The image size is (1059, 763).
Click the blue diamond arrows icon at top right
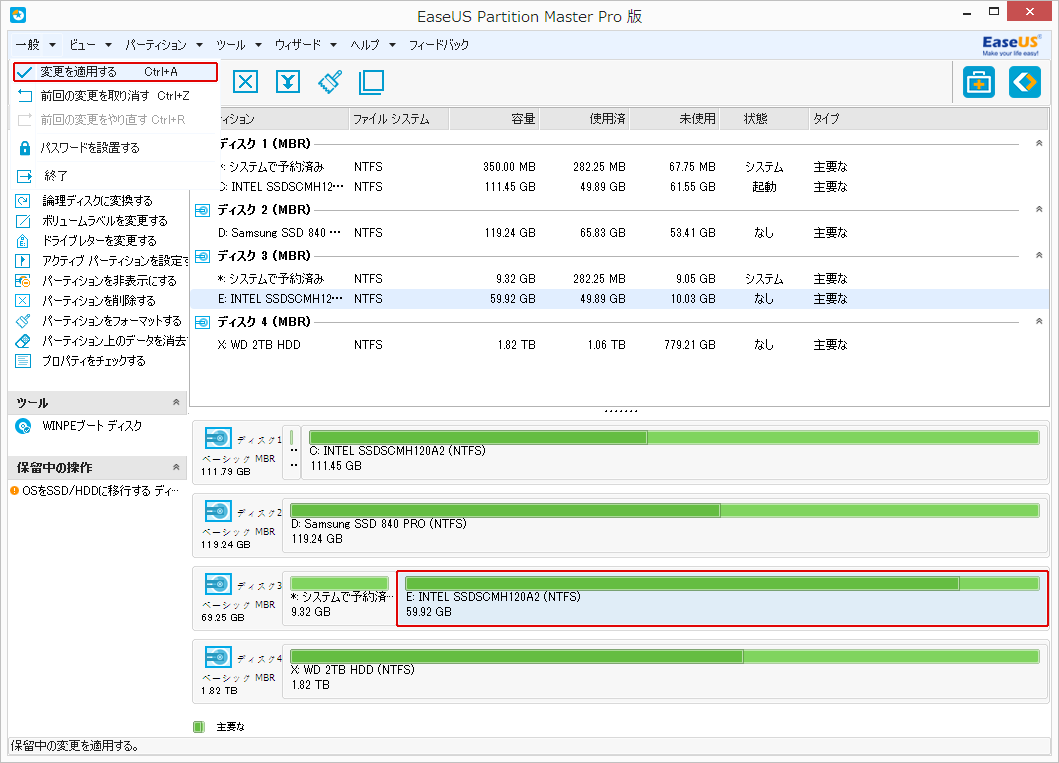click(x=1025, y=82)
